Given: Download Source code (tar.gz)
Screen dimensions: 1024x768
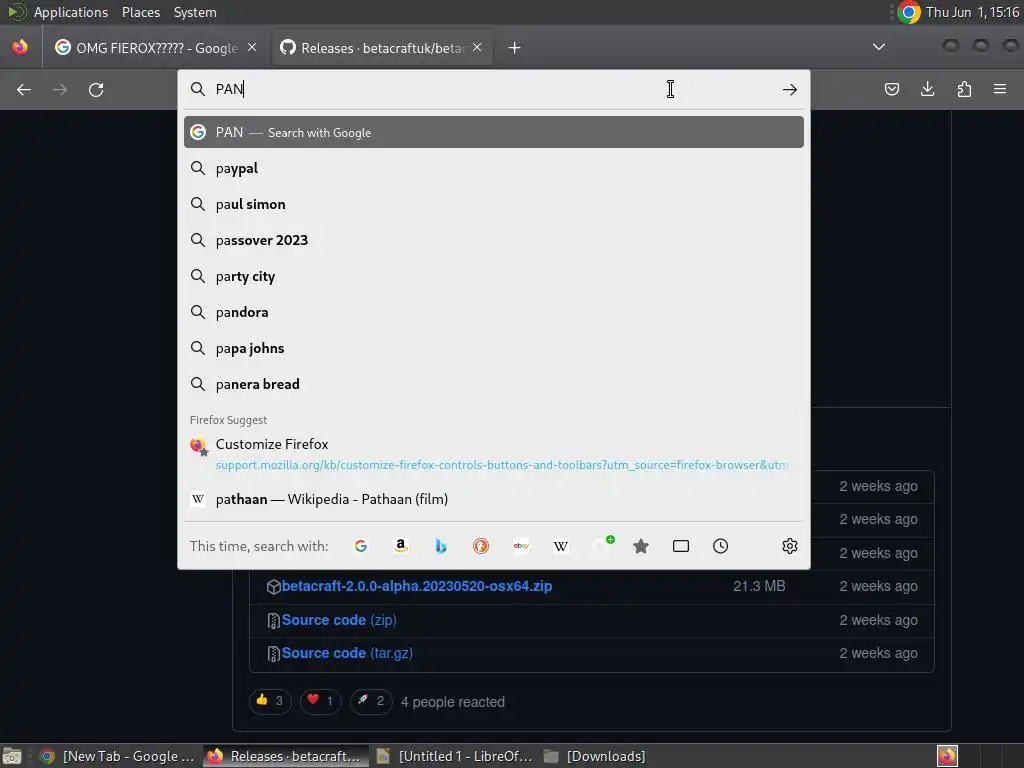Looking at the screenshot, I should pyautogui.click(x=347, y=653).
